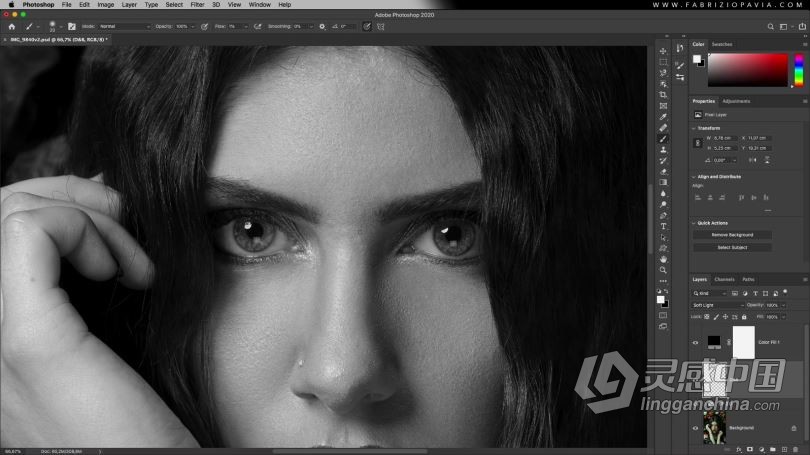Open the Smoothing dropdown arrow

pos(311,26)
